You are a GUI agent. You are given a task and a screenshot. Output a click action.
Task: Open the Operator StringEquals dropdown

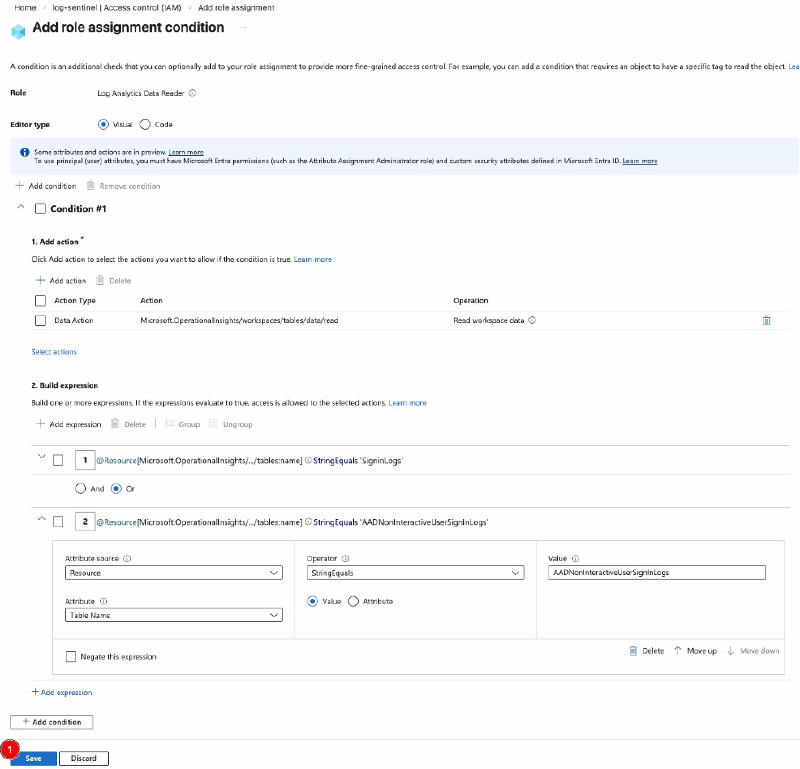click(416, 573)
